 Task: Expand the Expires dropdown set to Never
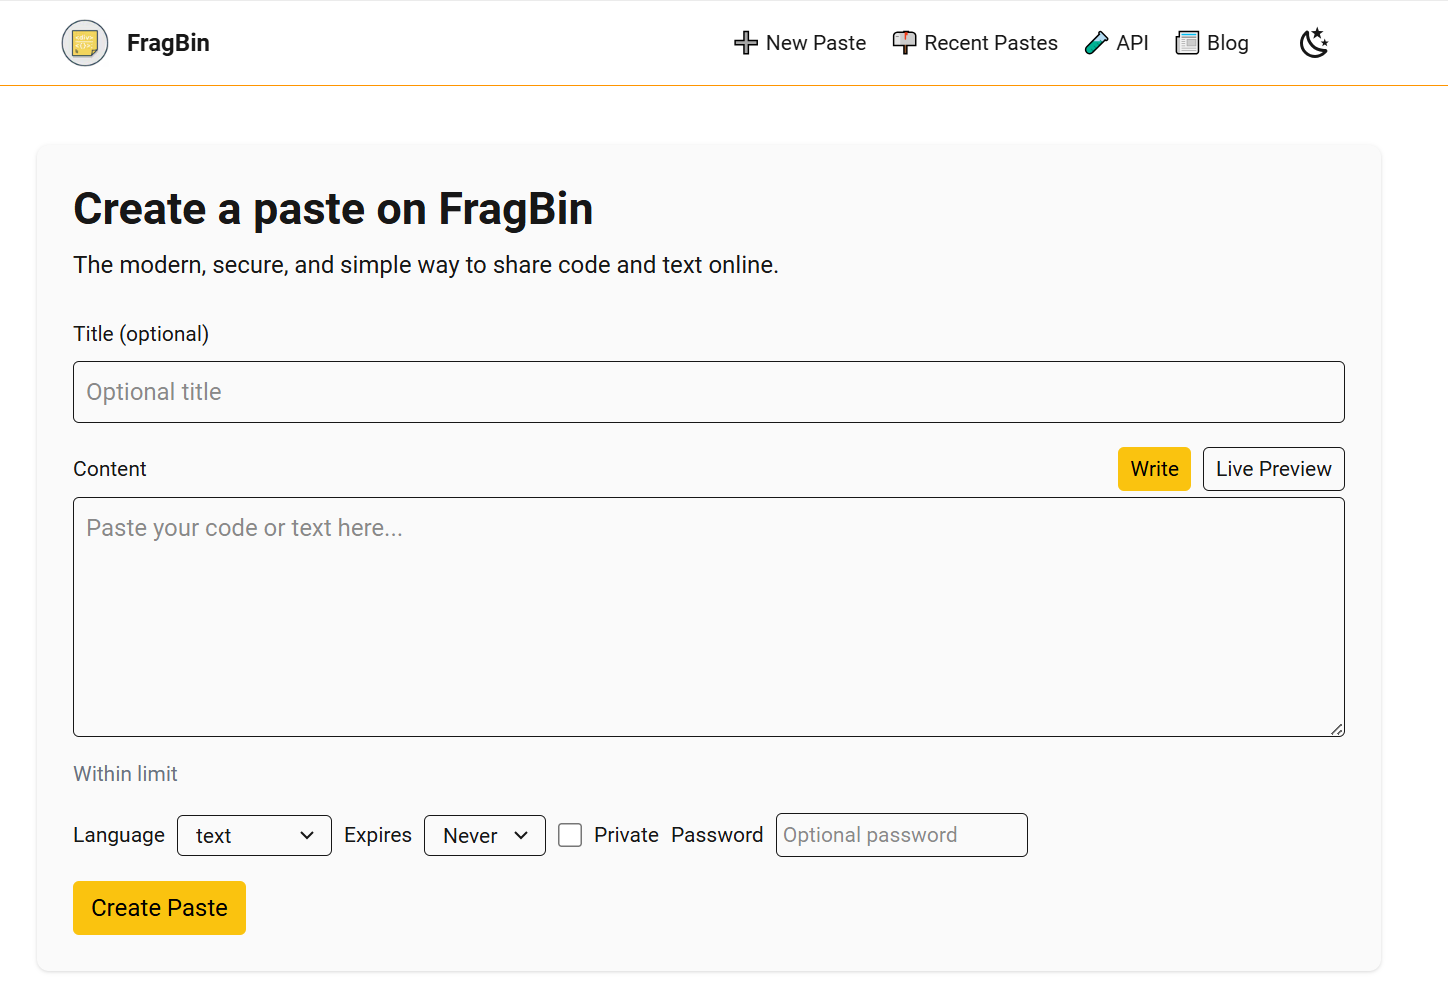[485, 835]
